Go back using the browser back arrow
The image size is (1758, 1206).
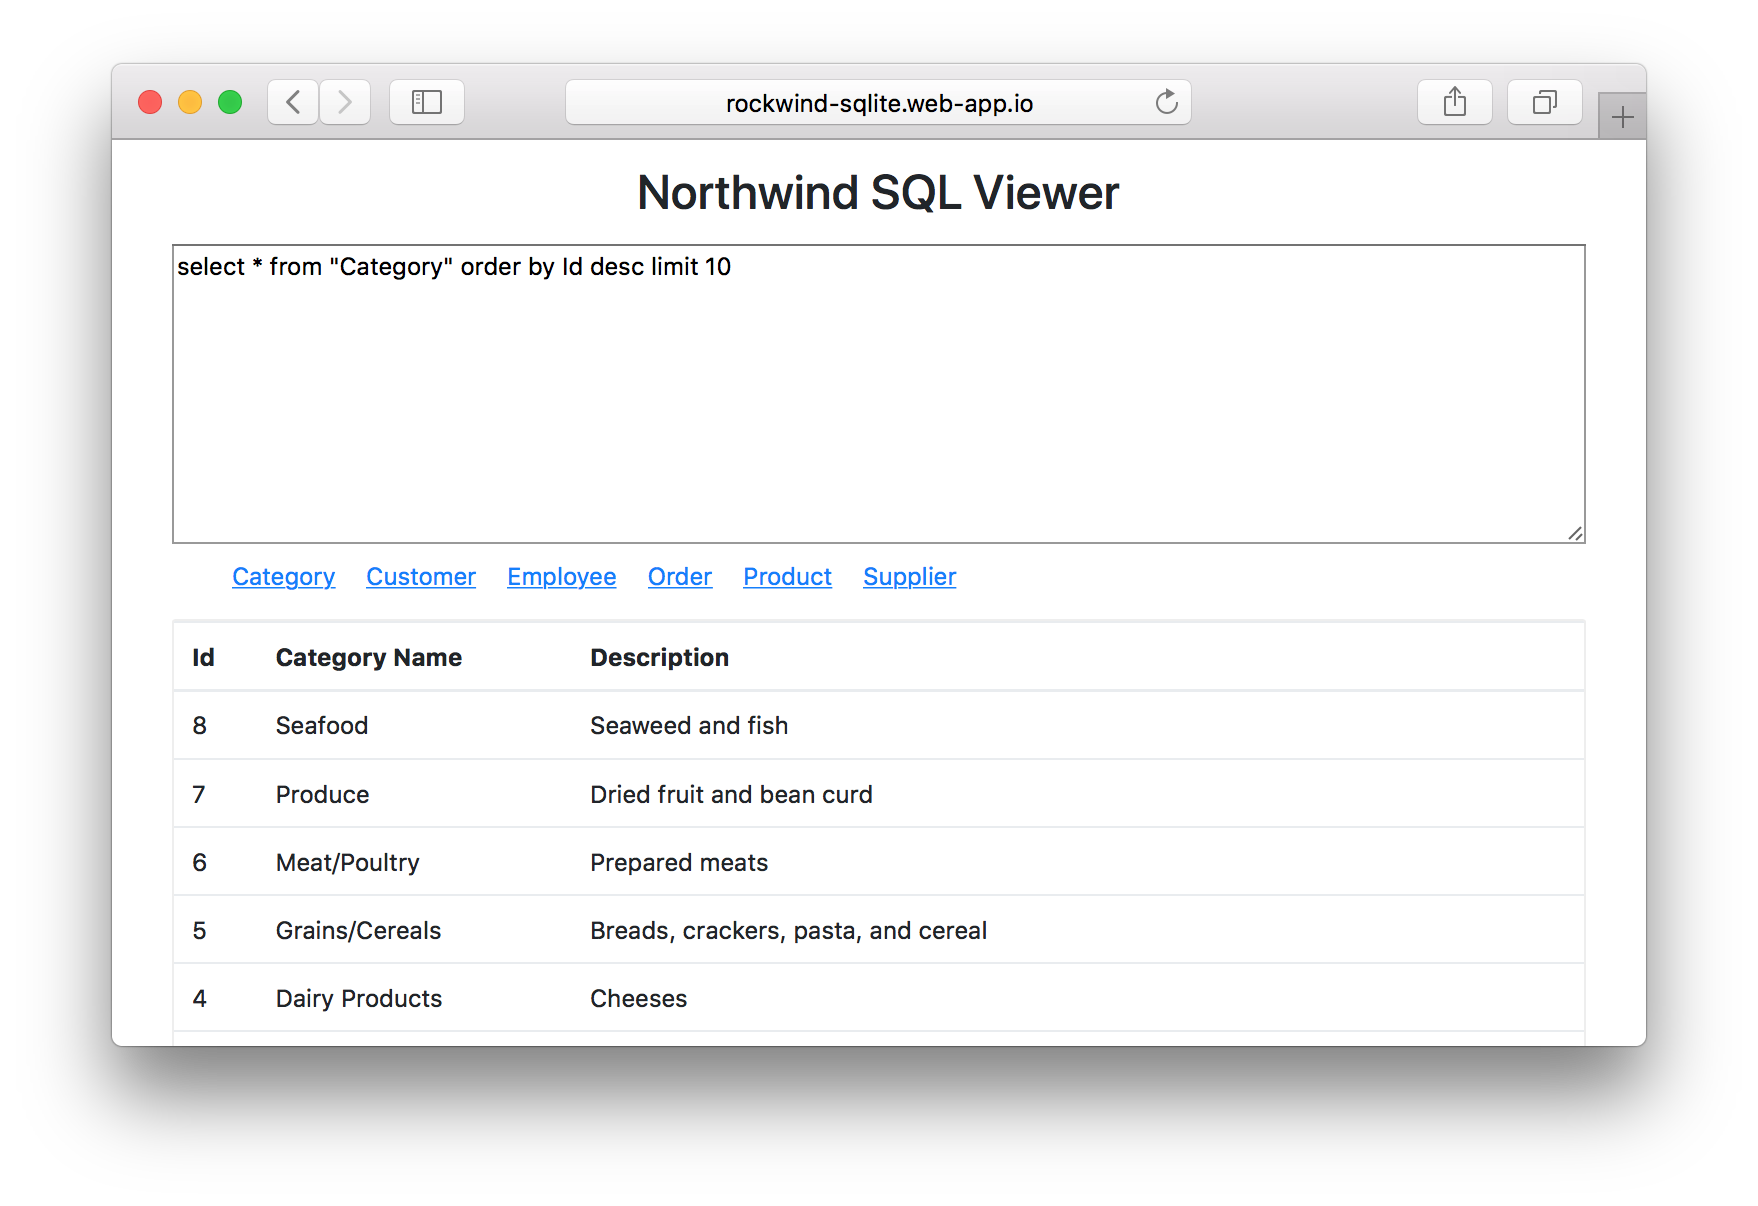pyautogui.click(x=293, y=102)
